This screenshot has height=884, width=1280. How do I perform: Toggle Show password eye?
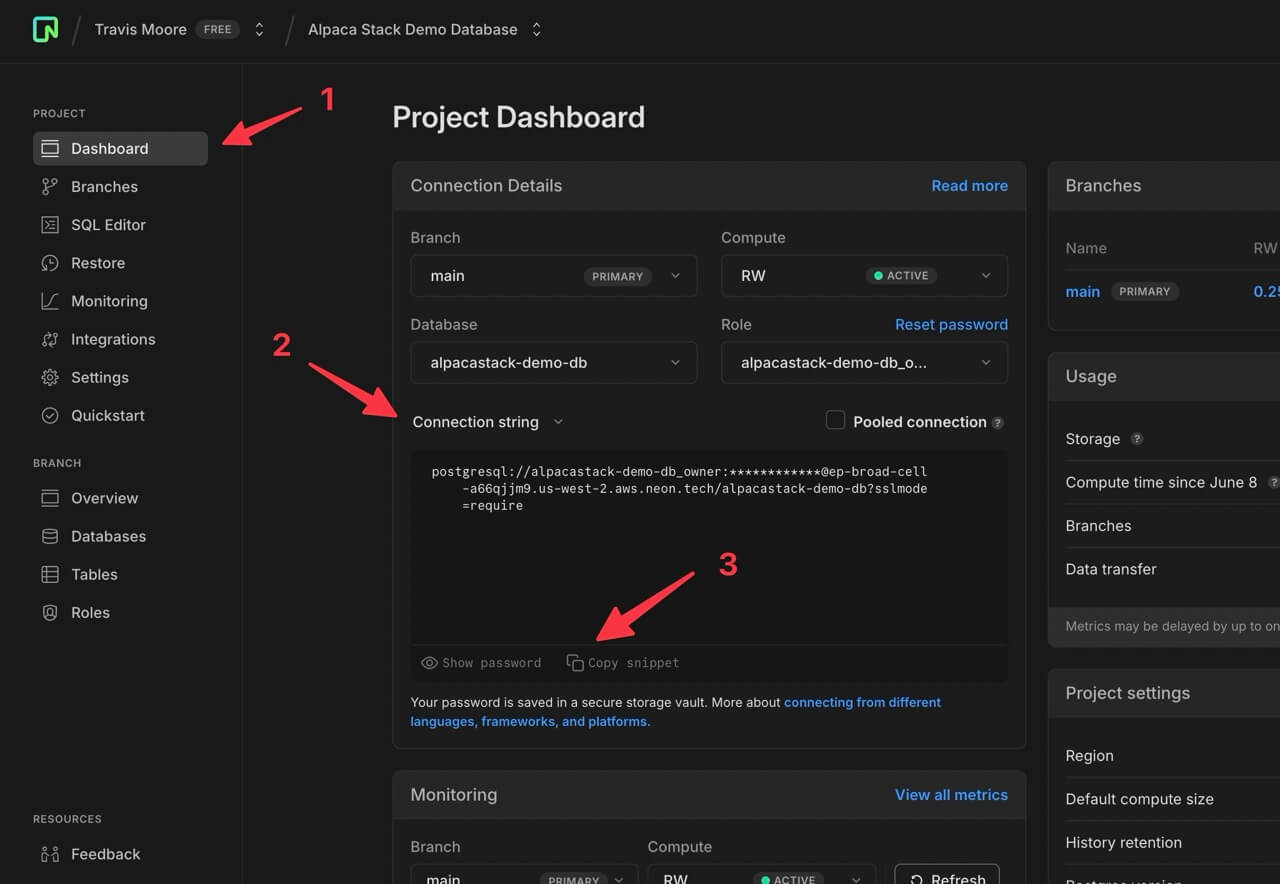coord(430,663)
